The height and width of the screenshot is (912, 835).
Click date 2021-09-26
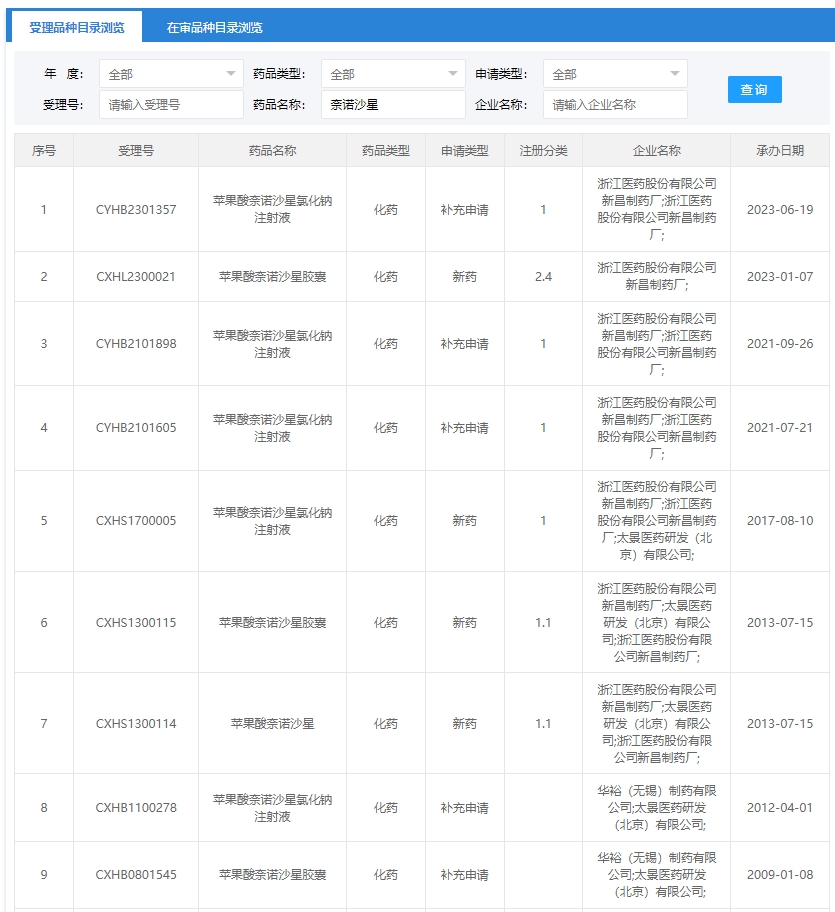(780, 344)
